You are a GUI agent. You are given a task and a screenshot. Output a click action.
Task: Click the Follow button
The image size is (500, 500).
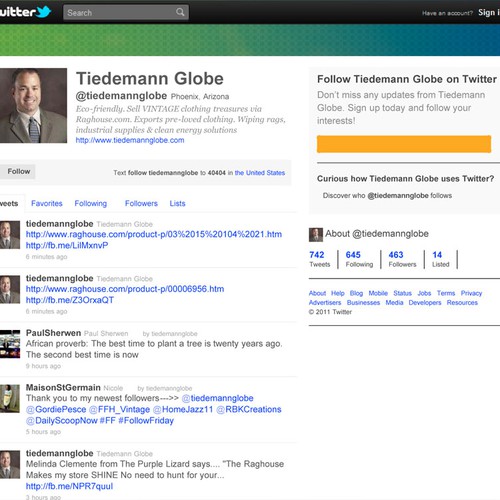point(18,171)
